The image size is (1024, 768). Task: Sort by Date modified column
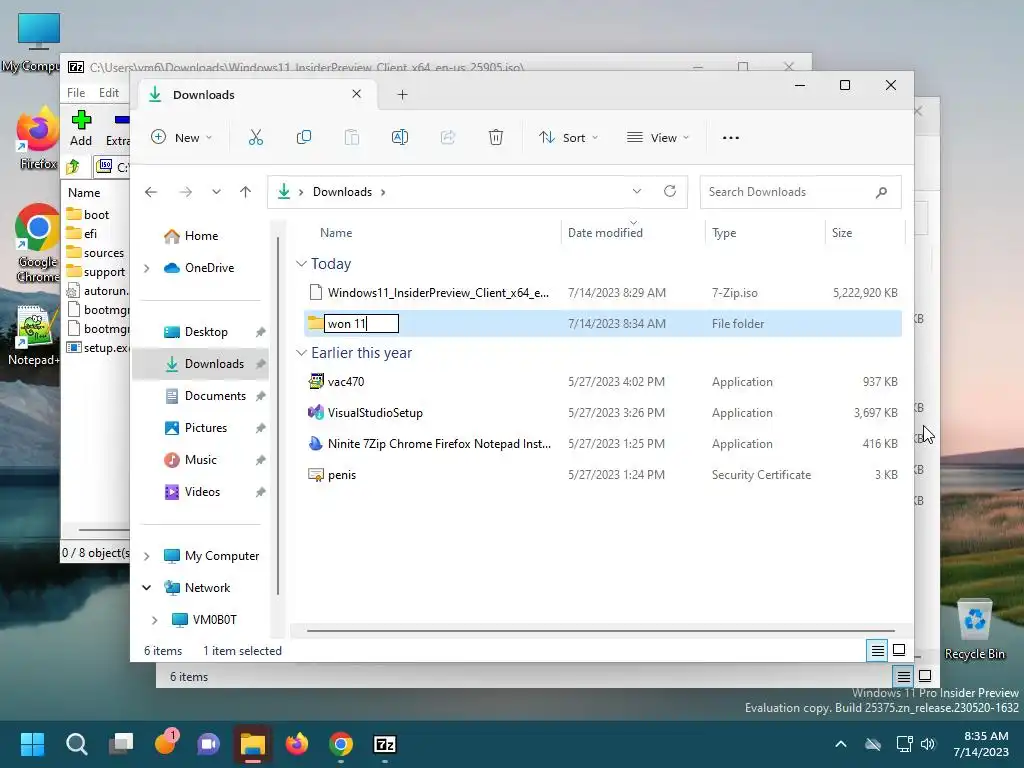coord(605,232)
